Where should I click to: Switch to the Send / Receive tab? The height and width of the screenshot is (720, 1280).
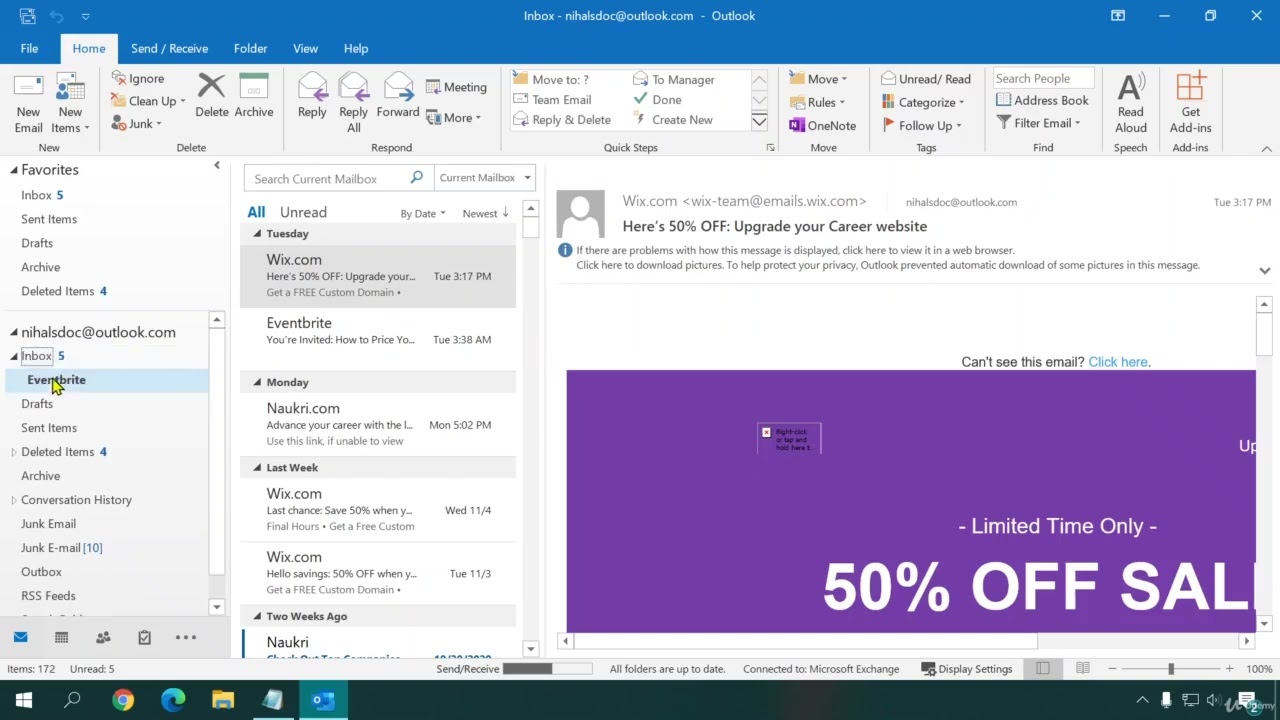coord(169,48)
